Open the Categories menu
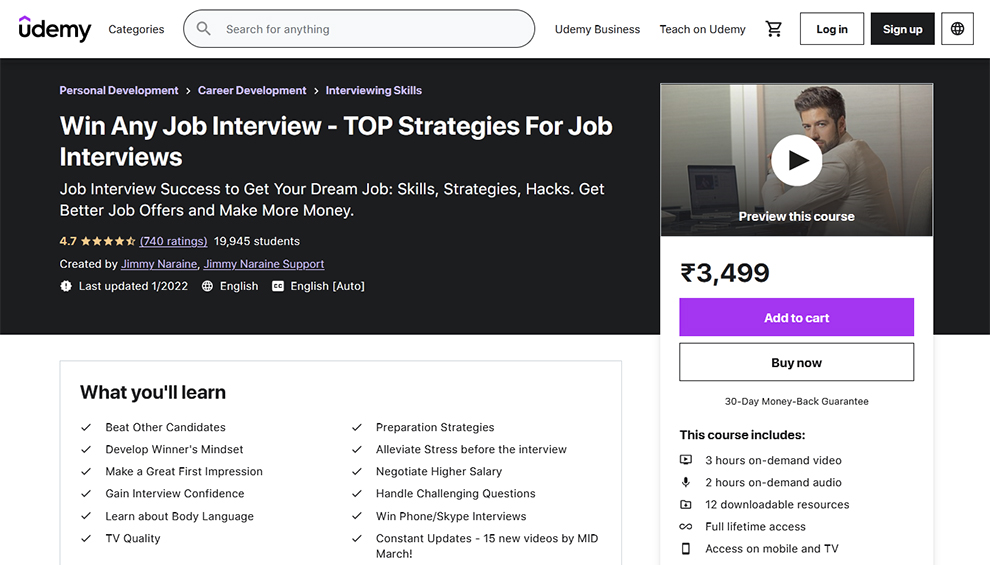 click(x=136, y=29)
